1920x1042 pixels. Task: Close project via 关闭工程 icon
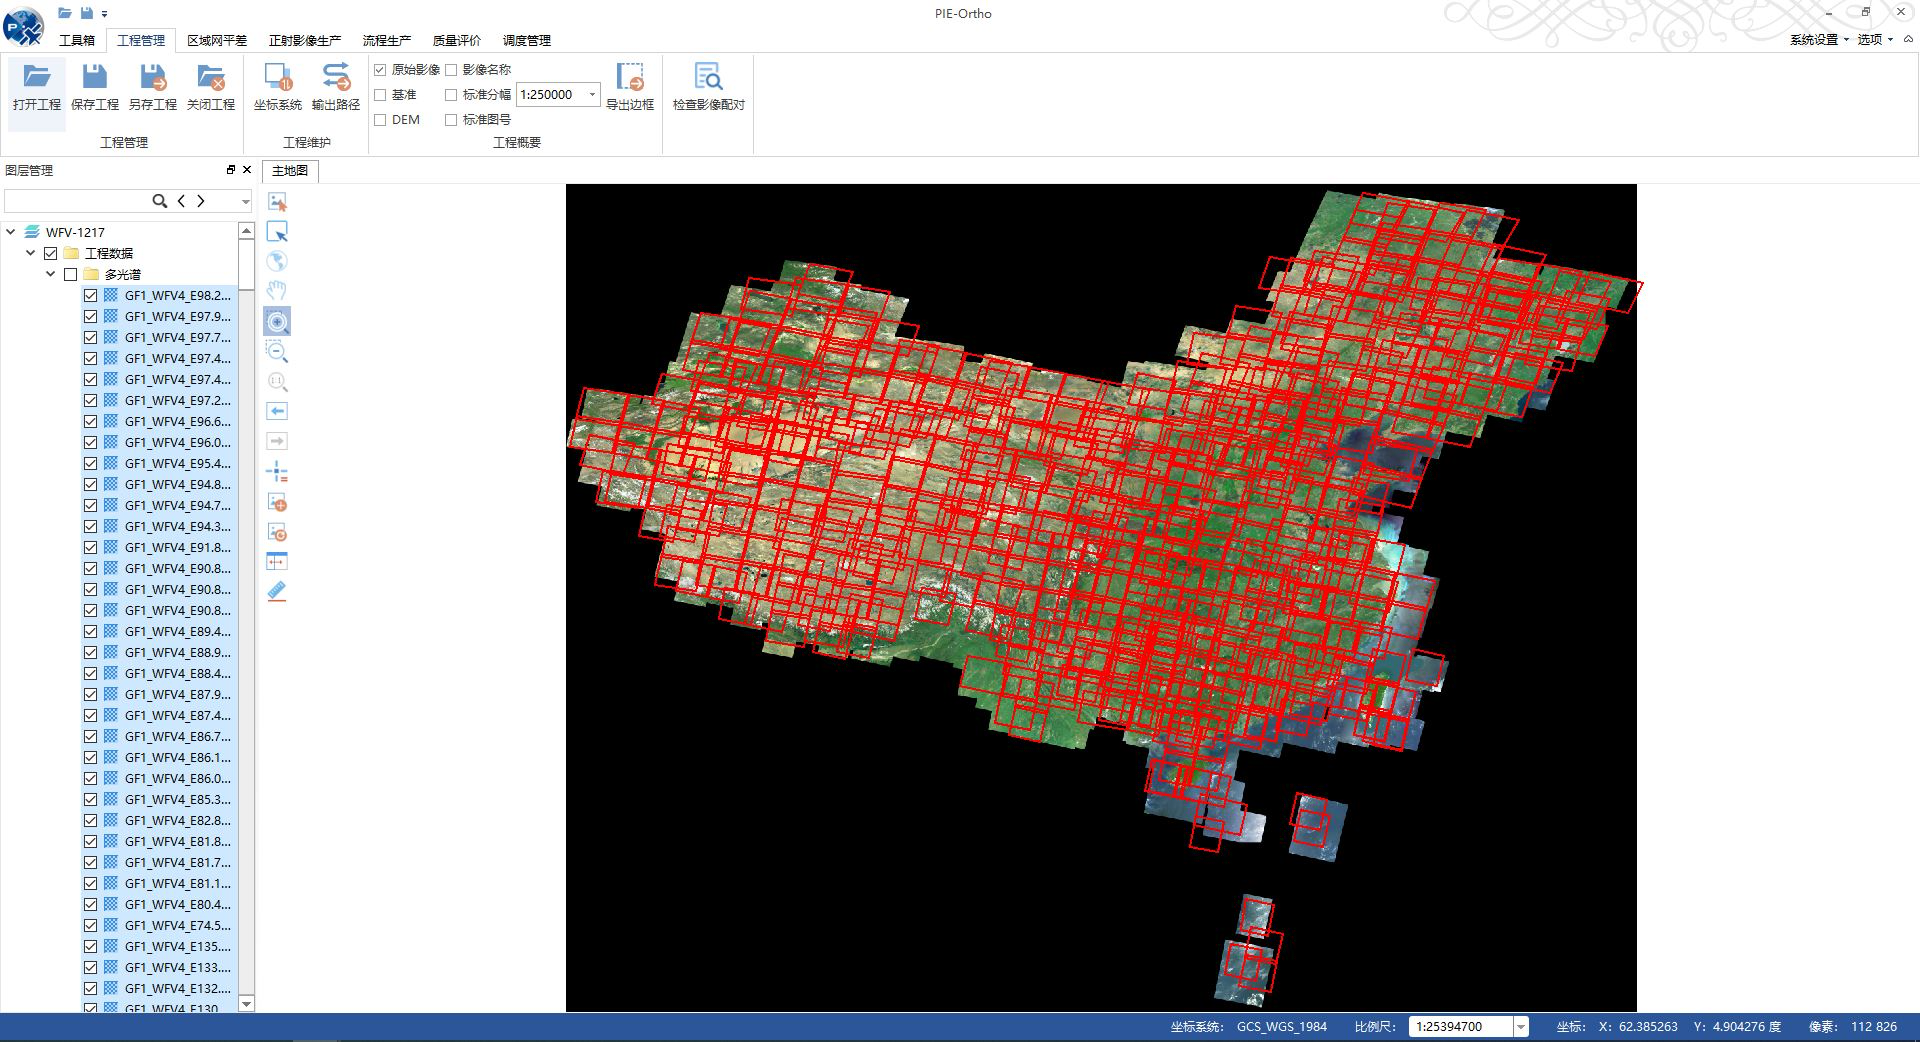(211, 88)
